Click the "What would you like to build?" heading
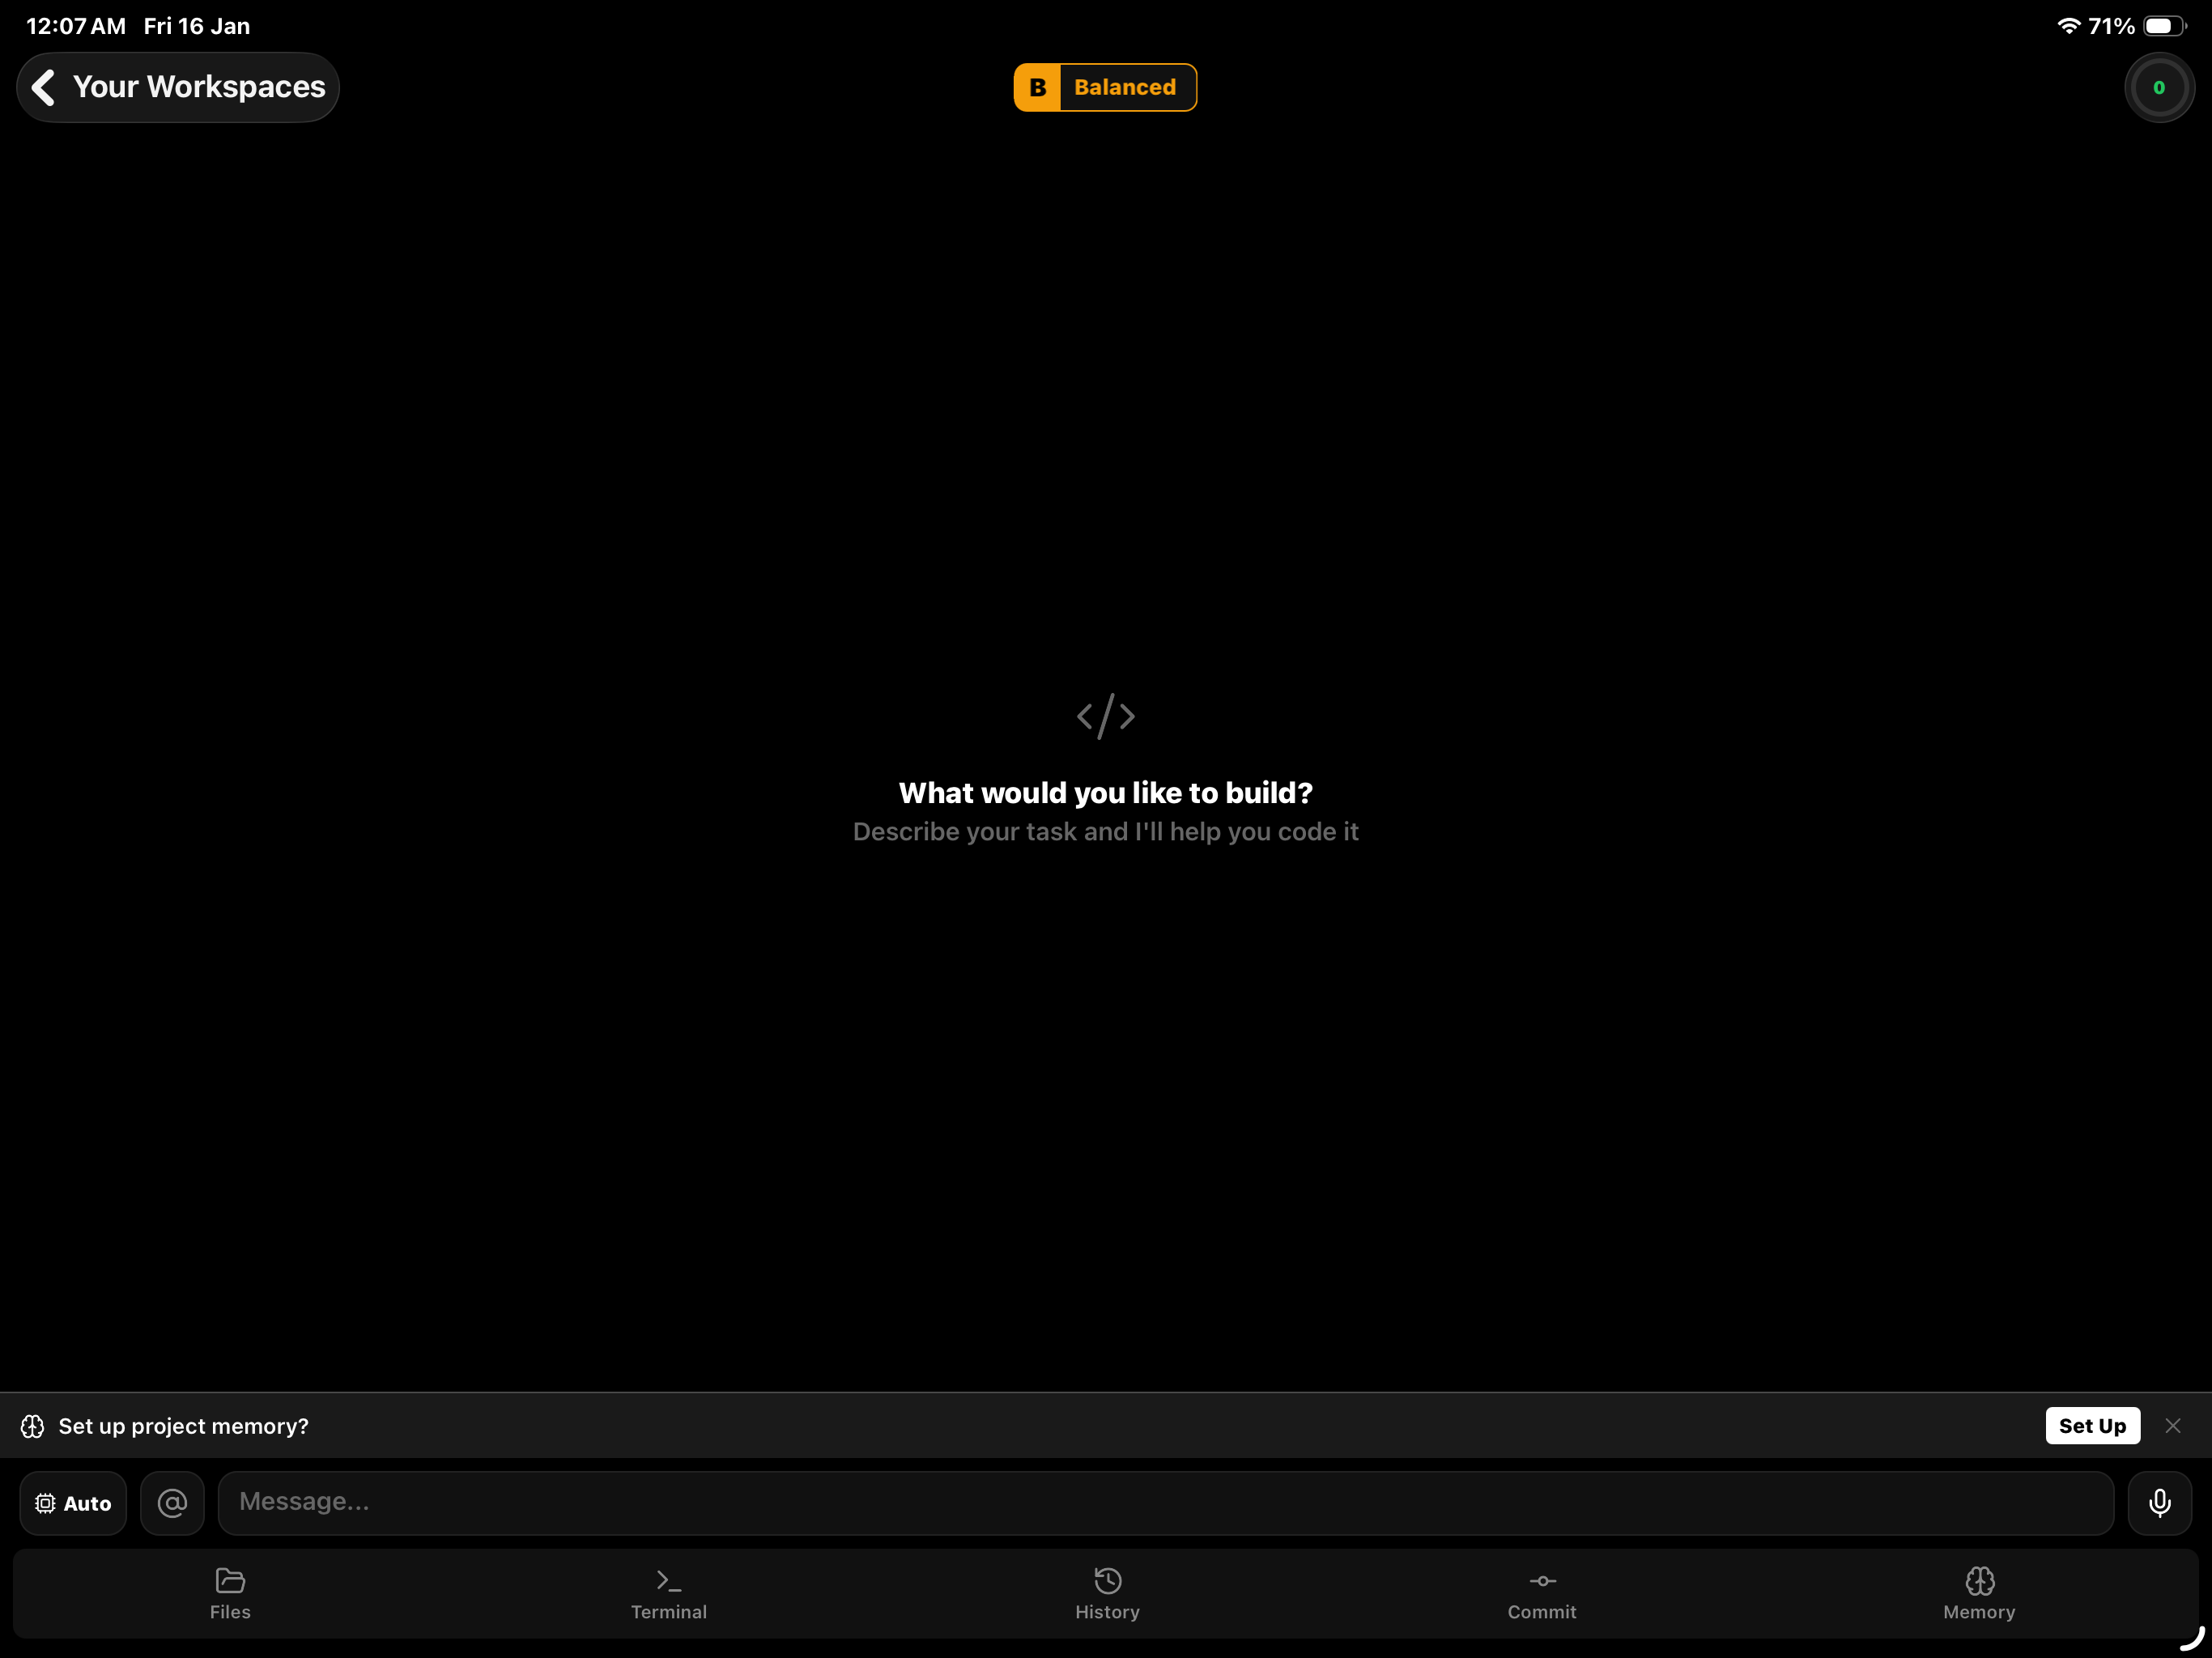2212x1658 pixels. tap(1106, 793)
